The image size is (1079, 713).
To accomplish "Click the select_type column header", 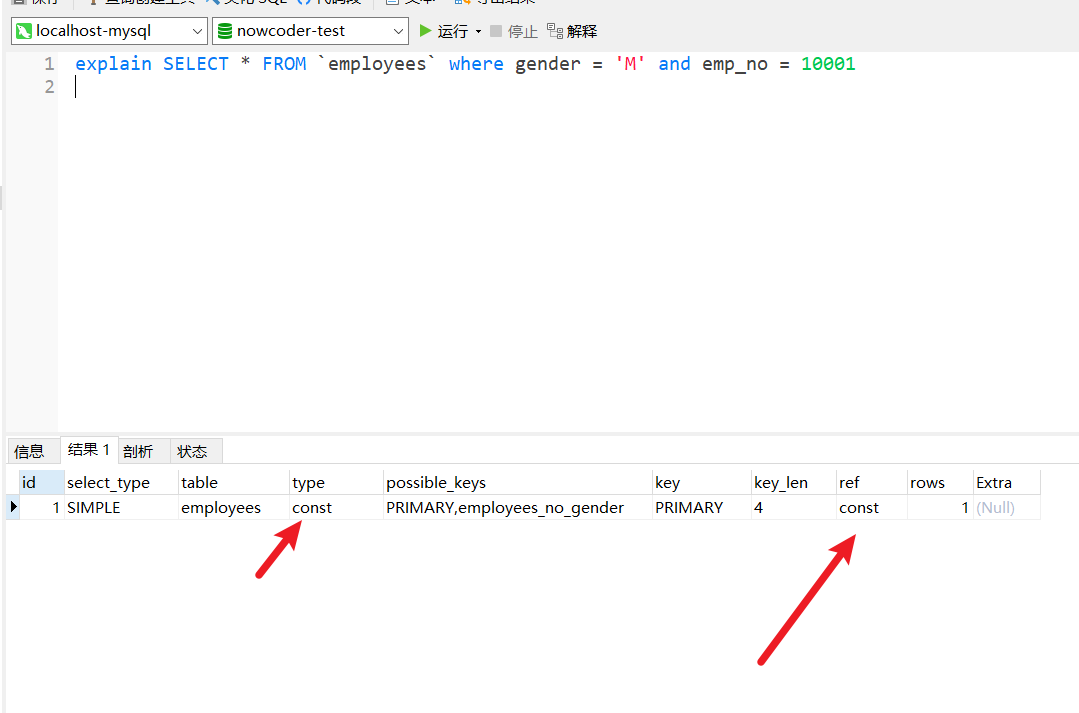I will pos(121,482).
